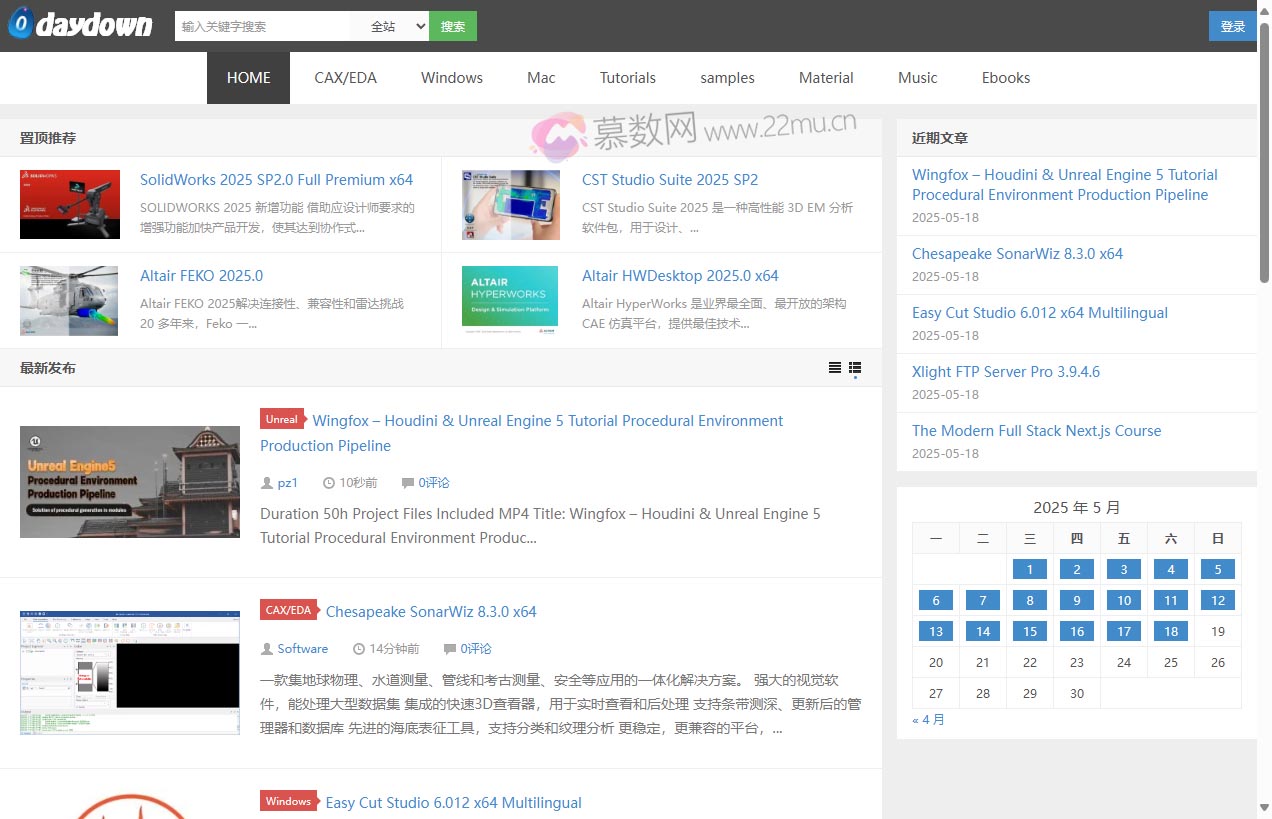Image resolution: width=1272 pixels, height=819 pixels.
Task: Click the red Windows tag on the Easy Cut post
Action: point(288,801)
